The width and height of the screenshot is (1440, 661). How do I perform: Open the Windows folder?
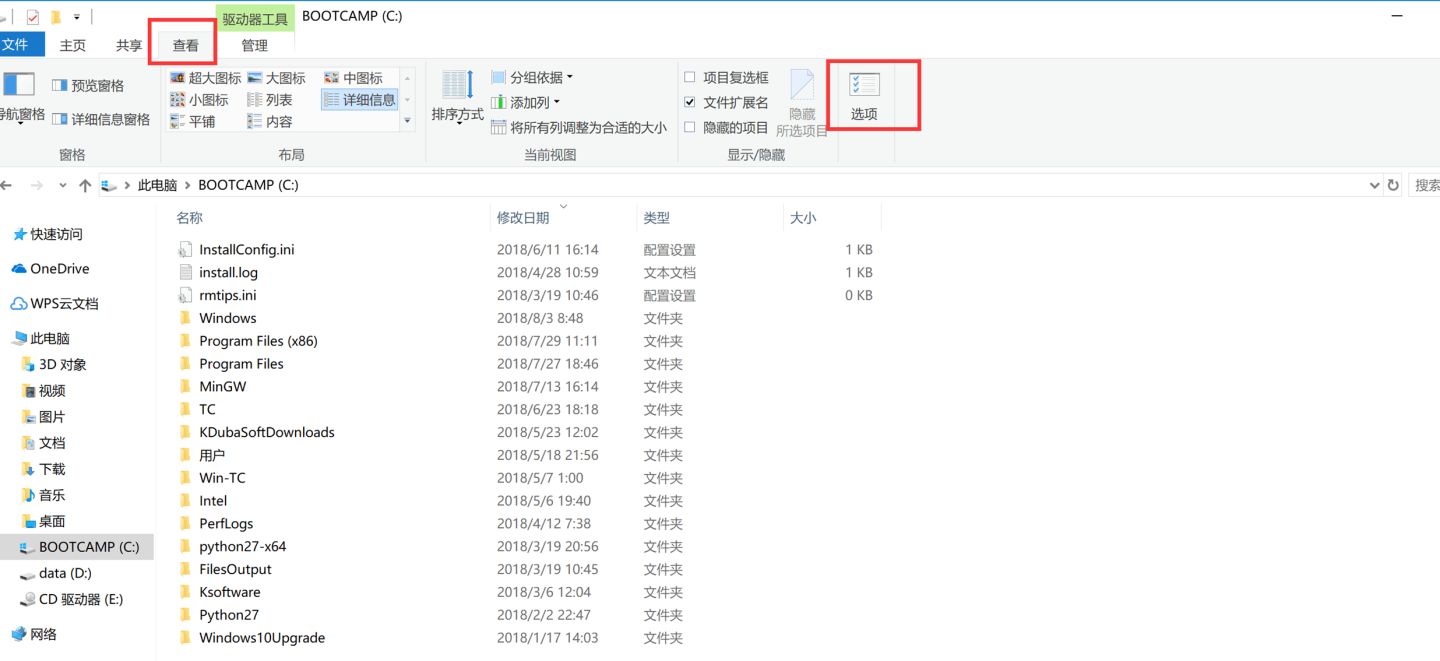pos(228,317)
